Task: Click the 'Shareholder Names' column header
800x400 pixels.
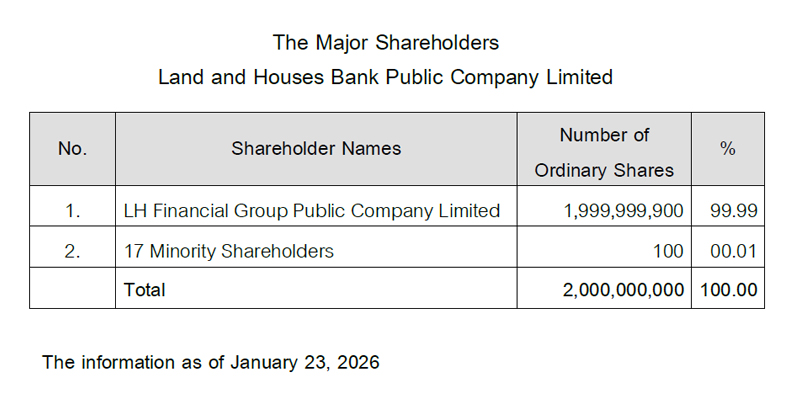Action: coord(316,149)
